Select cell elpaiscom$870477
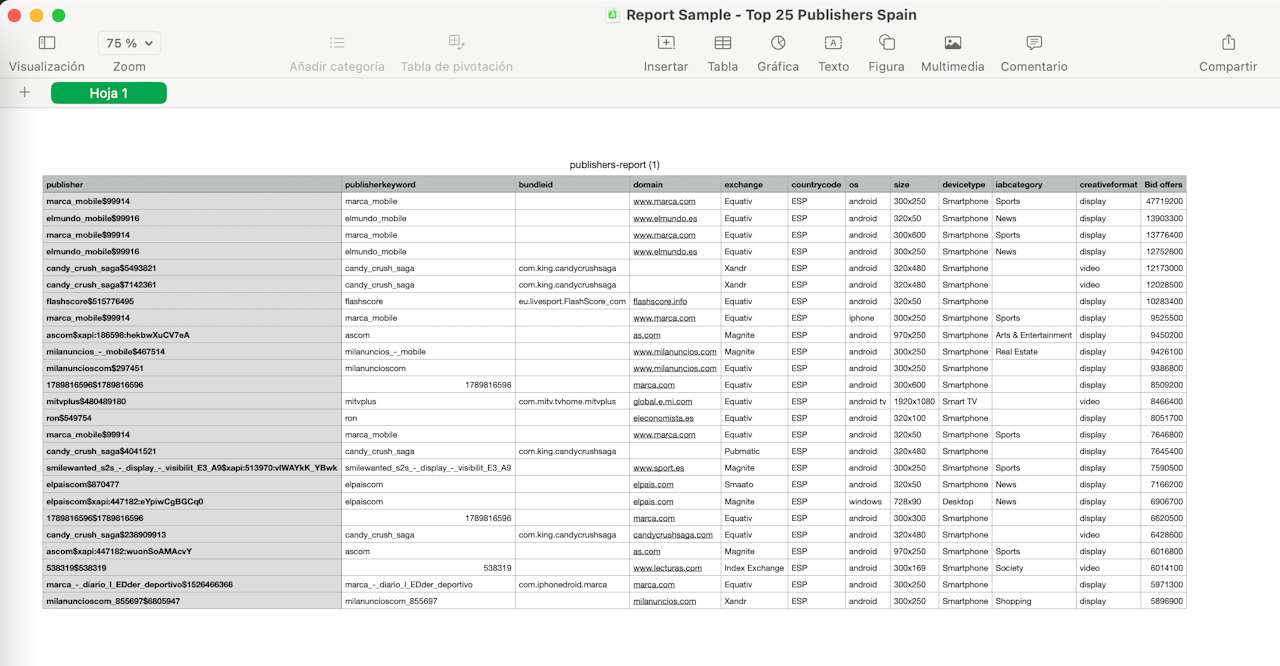This screenshot has width=1280, height=666. (x=192, y=485)
